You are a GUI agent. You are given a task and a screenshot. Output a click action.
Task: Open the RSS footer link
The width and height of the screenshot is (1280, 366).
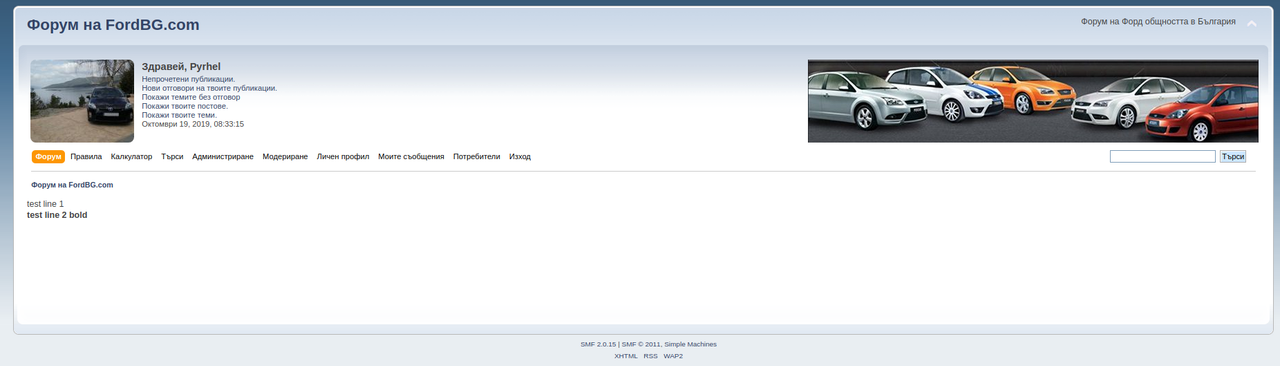651,356
